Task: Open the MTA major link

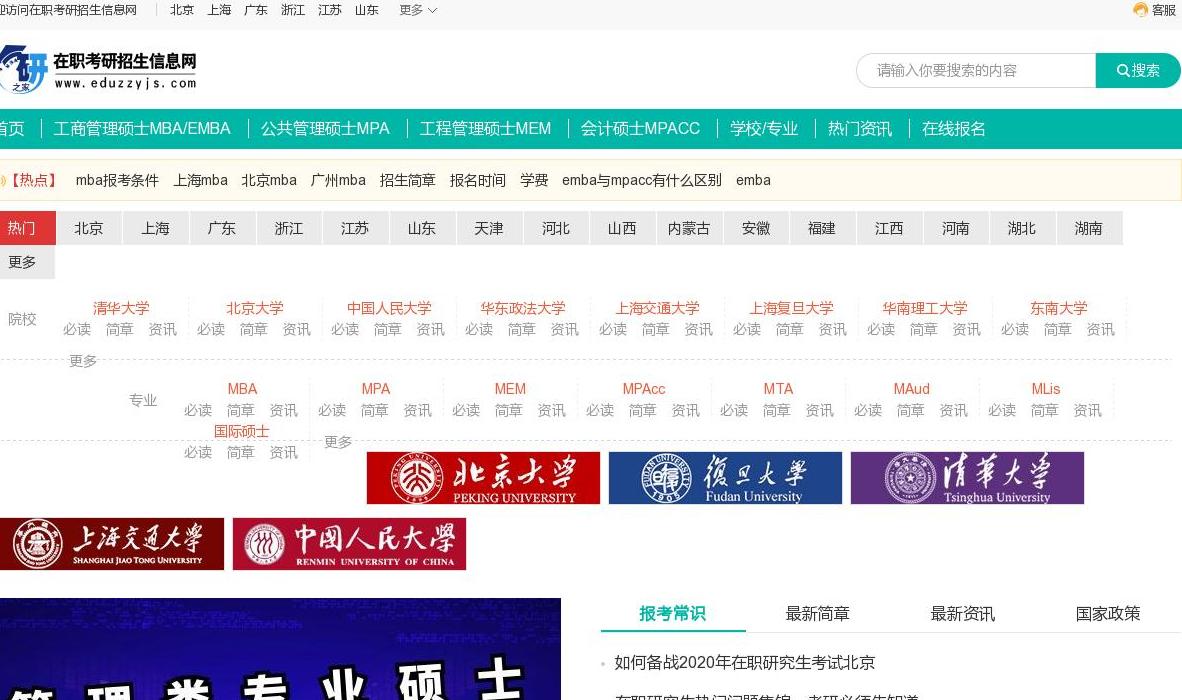Action: pos(778,389)
